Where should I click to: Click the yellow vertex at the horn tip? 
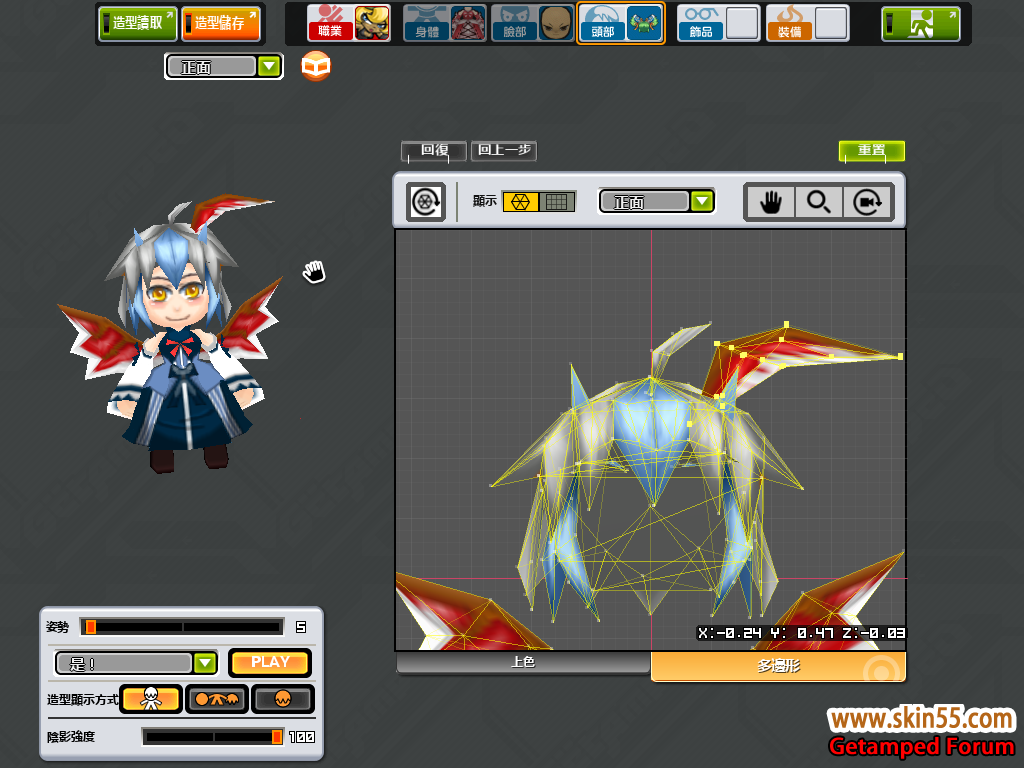pos(901,357)
